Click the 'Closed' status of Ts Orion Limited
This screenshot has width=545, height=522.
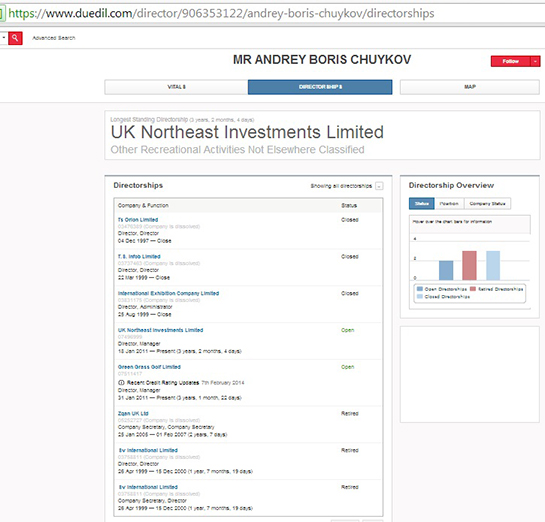350,220
